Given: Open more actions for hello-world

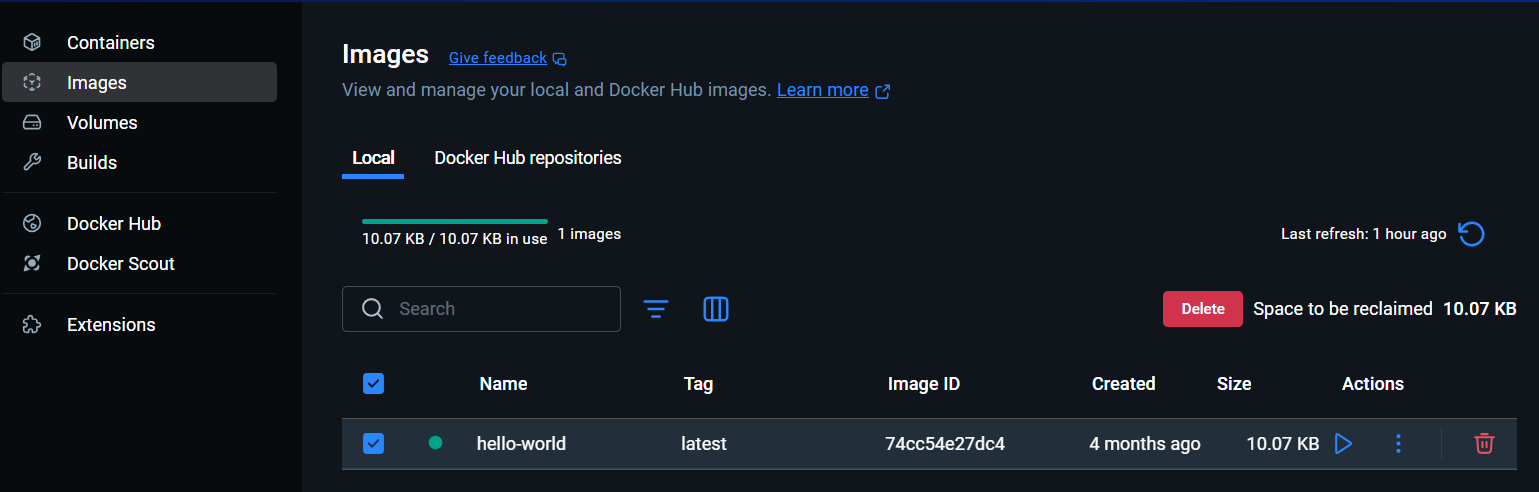Looking at the screenshot, I should pyautogui.click(x=1398, y=443).
